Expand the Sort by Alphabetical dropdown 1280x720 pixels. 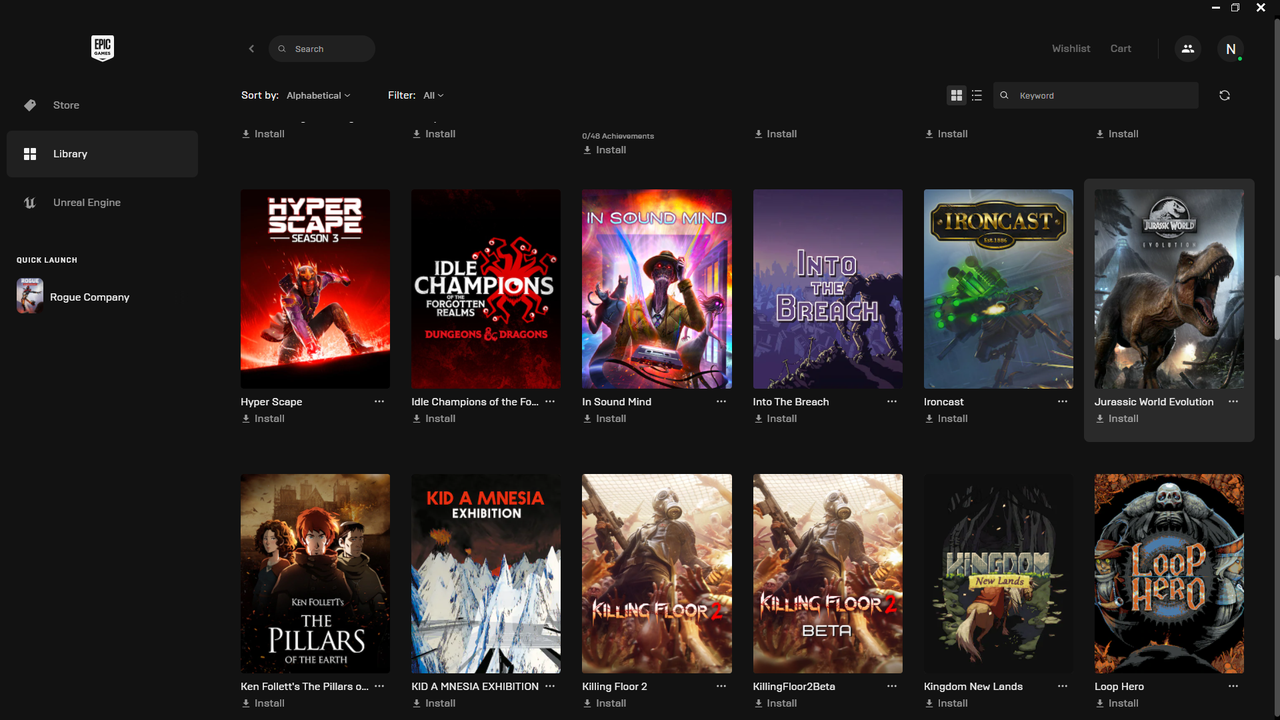318,95
